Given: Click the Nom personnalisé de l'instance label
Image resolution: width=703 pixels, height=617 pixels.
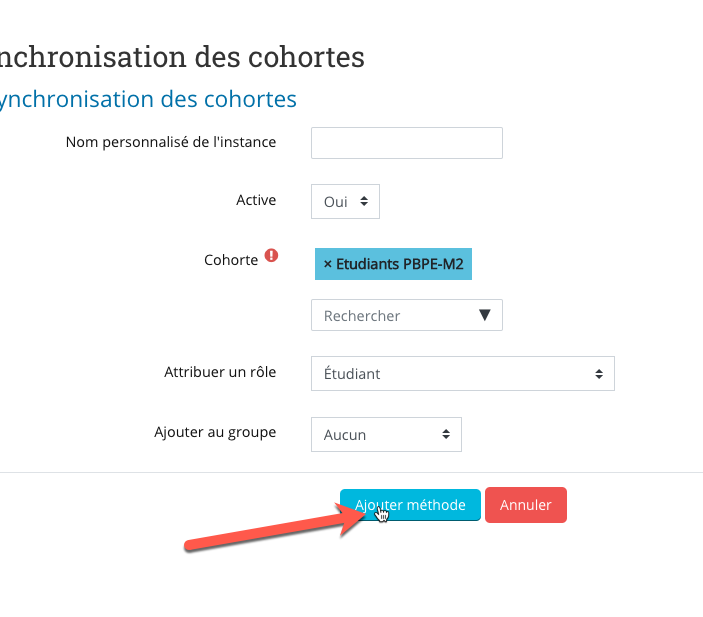Looking at the screenshot, I should pos(171,142).
